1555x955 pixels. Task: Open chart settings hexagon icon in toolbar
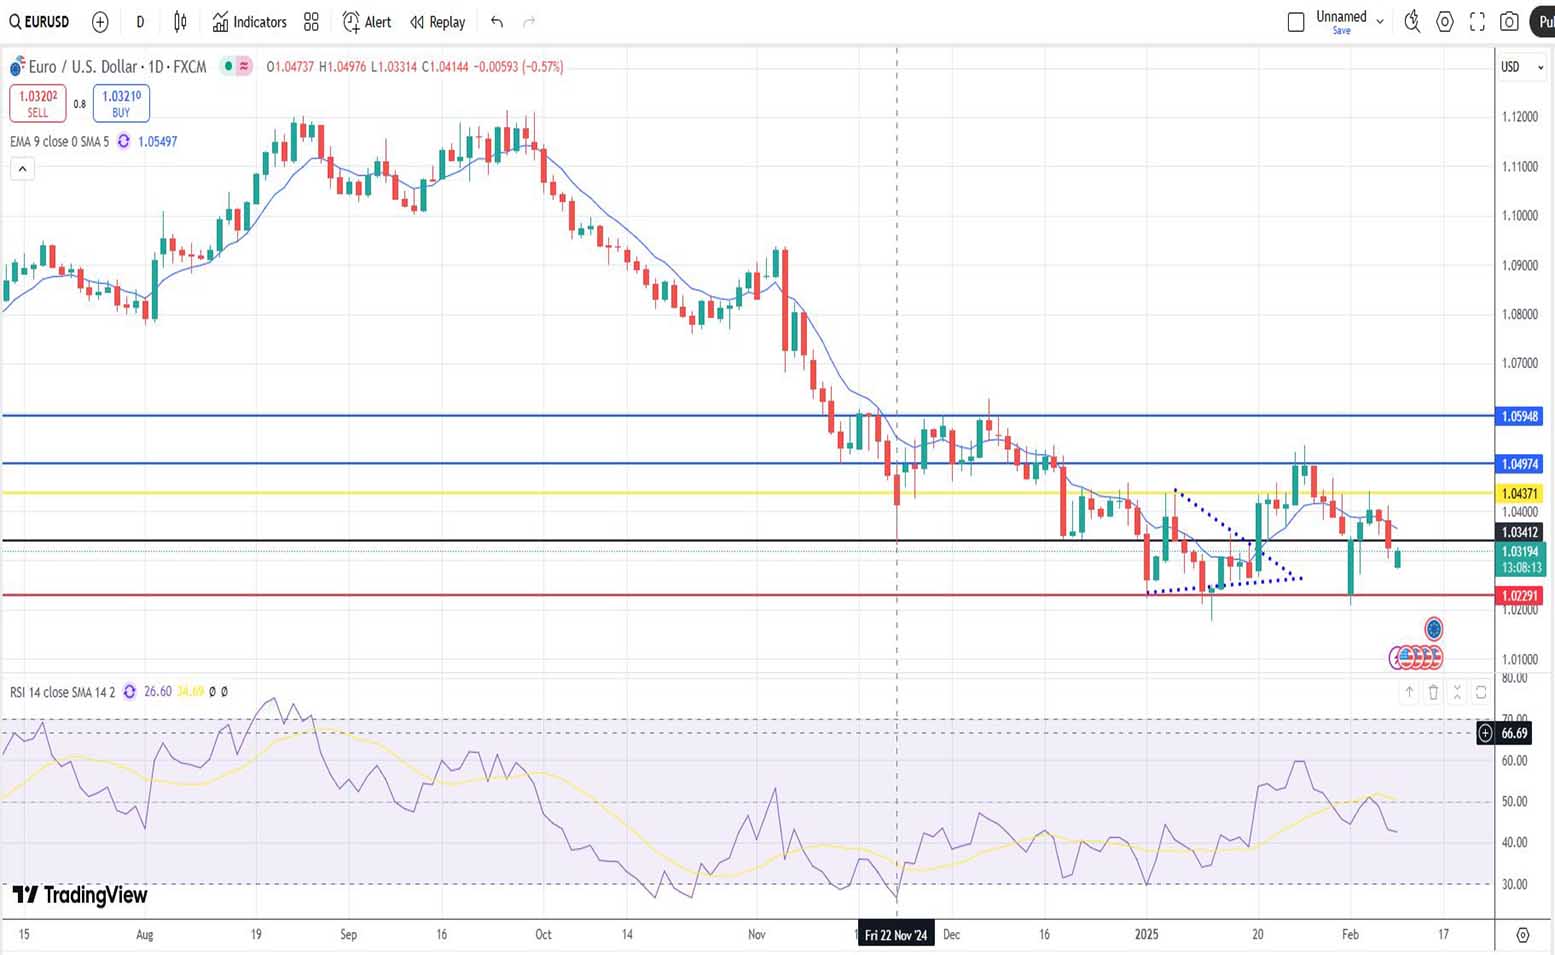pyautogui.click(x=1445, y=22)
